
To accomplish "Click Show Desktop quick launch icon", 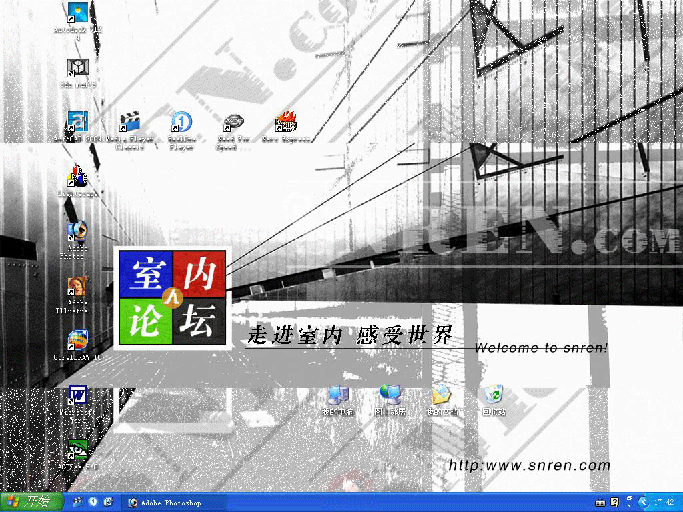I will click(78, 502).
